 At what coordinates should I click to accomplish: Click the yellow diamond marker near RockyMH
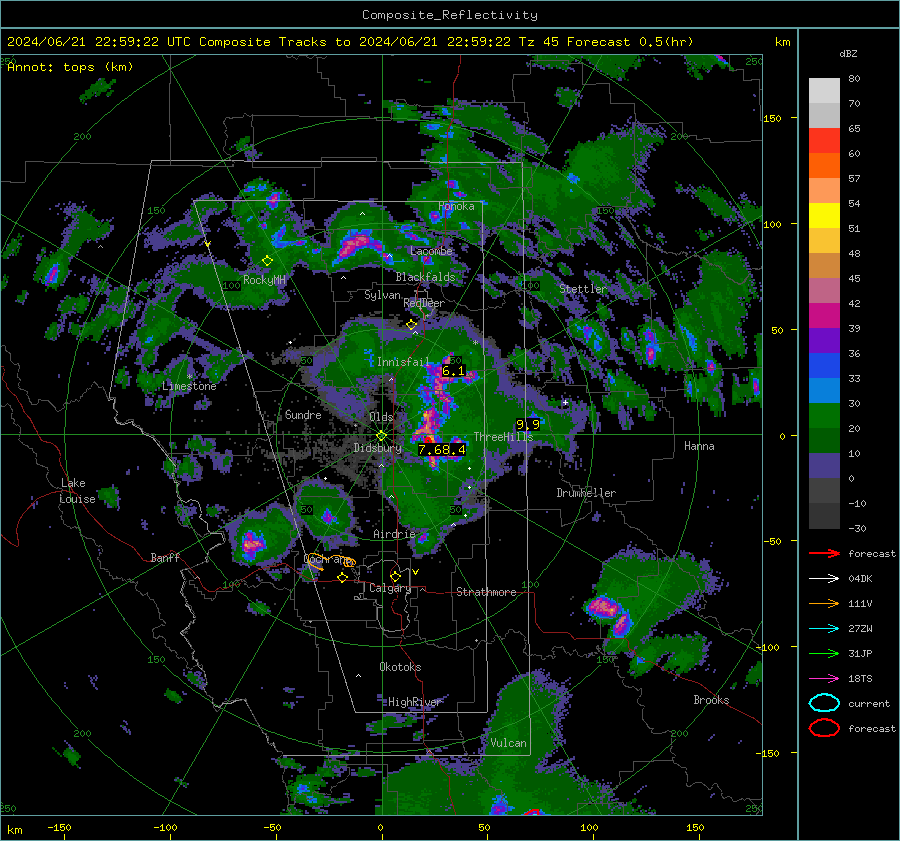pyautogui.click(x=267, y=261)
